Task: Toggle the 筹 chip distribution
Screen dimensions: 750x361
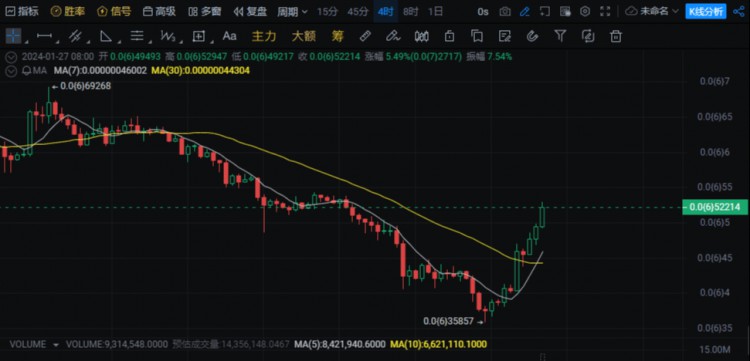Action: (x=338, y=36)
